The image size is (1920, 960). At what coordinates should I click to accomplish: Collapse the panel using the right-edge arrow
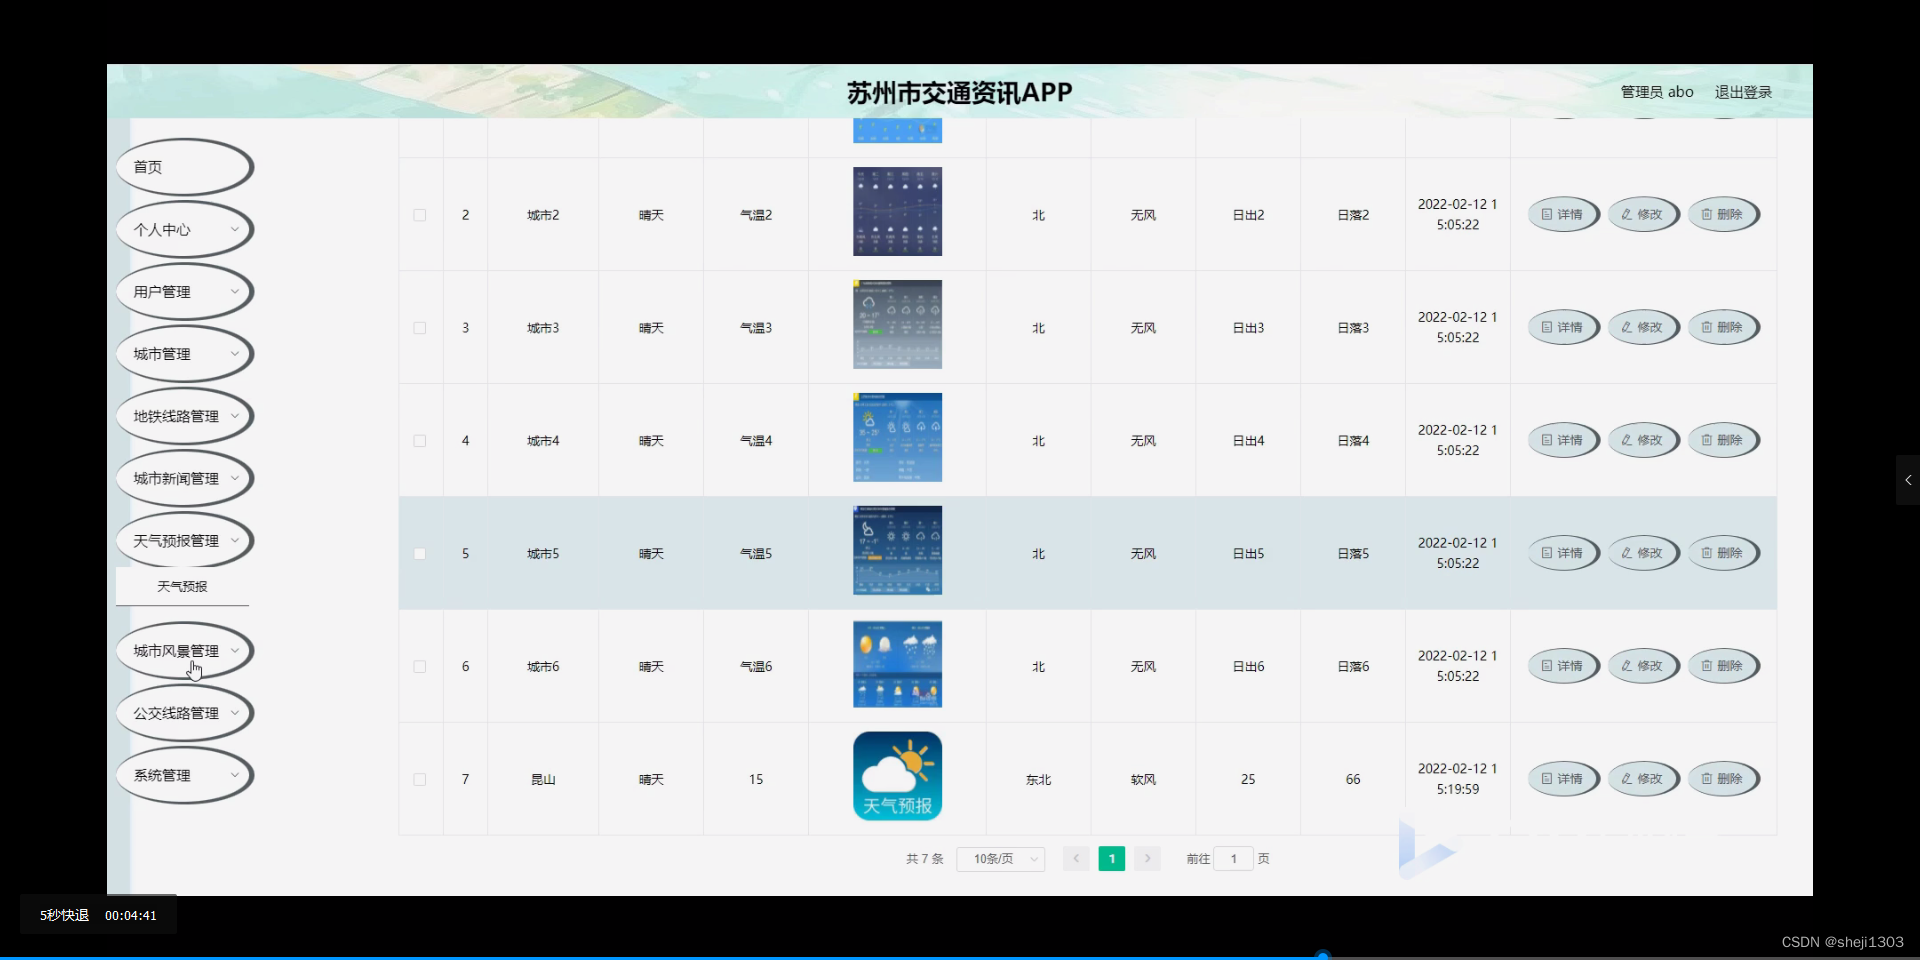coord(1908,480)
